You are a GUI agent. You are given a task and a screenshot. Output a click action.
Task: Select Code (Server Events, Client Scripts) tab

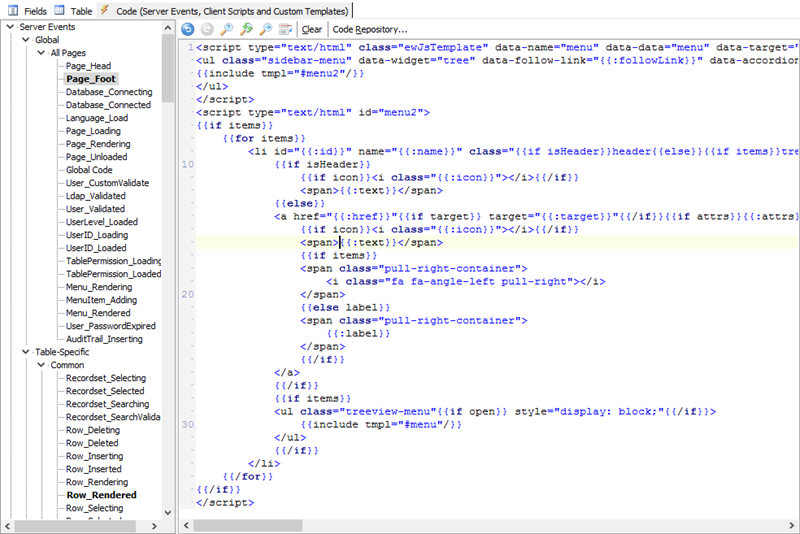coord(232,11)
